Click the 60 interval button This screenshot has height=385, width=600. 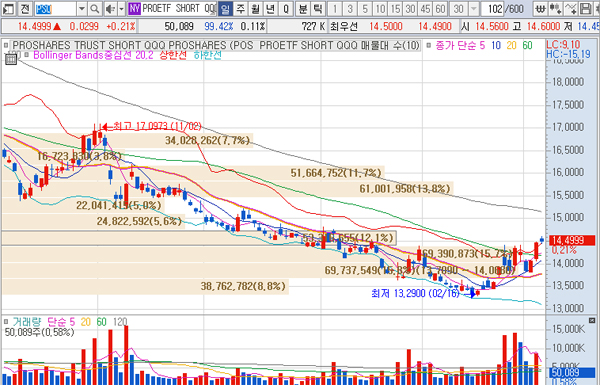pos(440,8)
